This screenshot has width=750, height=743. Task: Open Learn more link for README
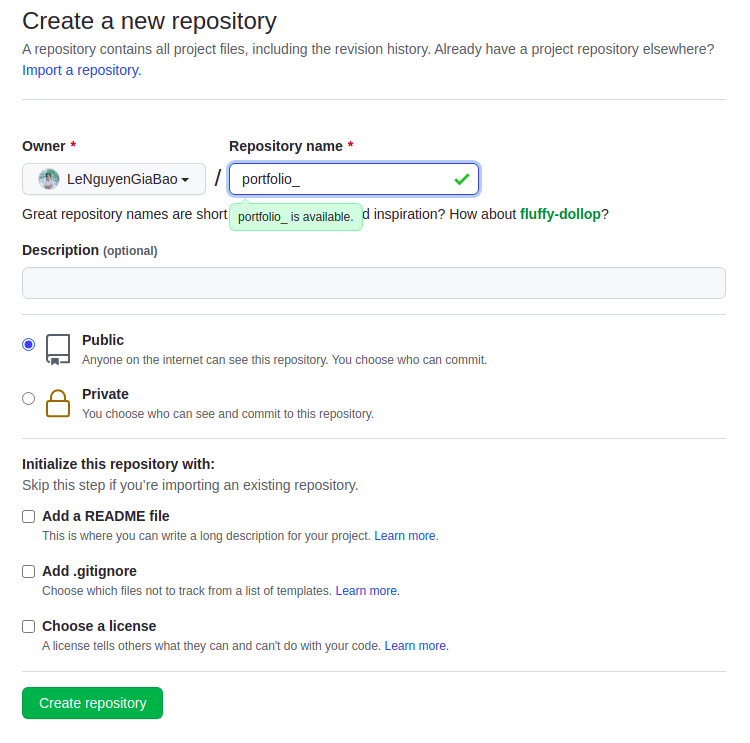(x=406, y=536)
